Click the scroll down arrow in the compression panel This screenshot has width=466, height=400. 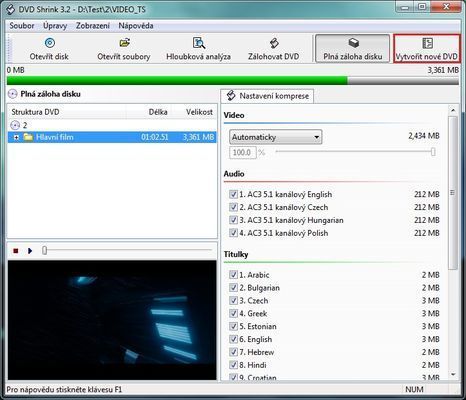tap(453, 375)
